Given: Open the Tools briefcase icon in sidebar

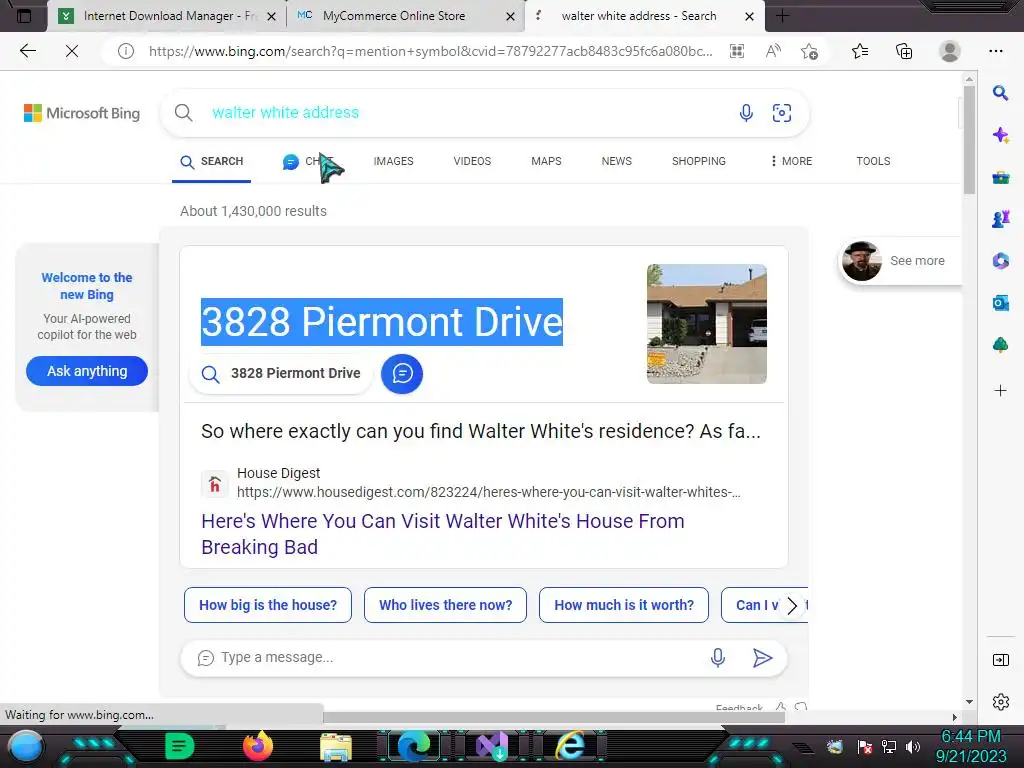Looking at the screenshot, I should (x=1000, y=177).
